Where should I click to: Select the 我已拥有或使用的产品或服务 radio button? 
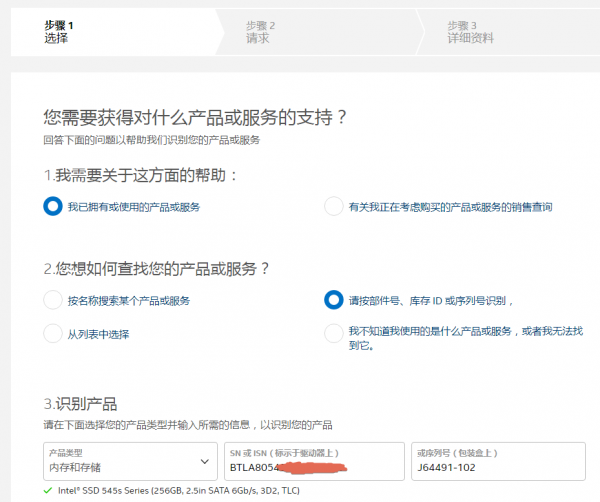(x=53, y=207)
